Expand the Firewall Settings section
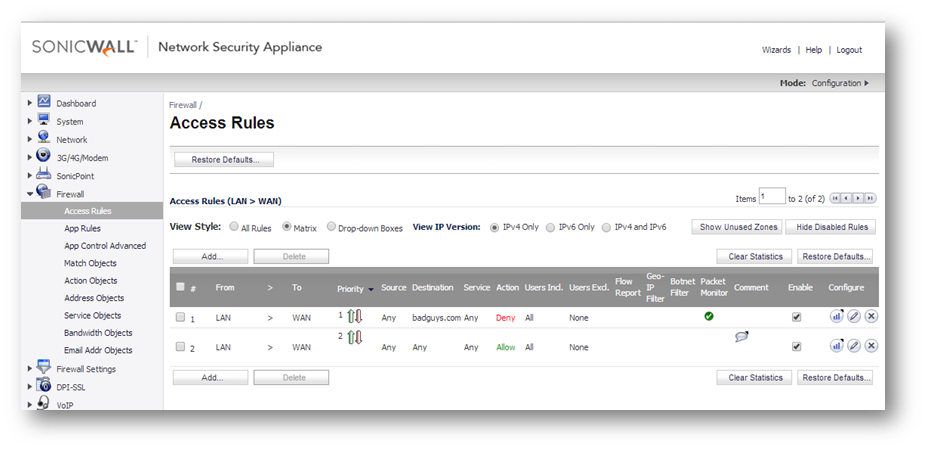This screenshot has height=452, width=927. click(x=30, y=369)
